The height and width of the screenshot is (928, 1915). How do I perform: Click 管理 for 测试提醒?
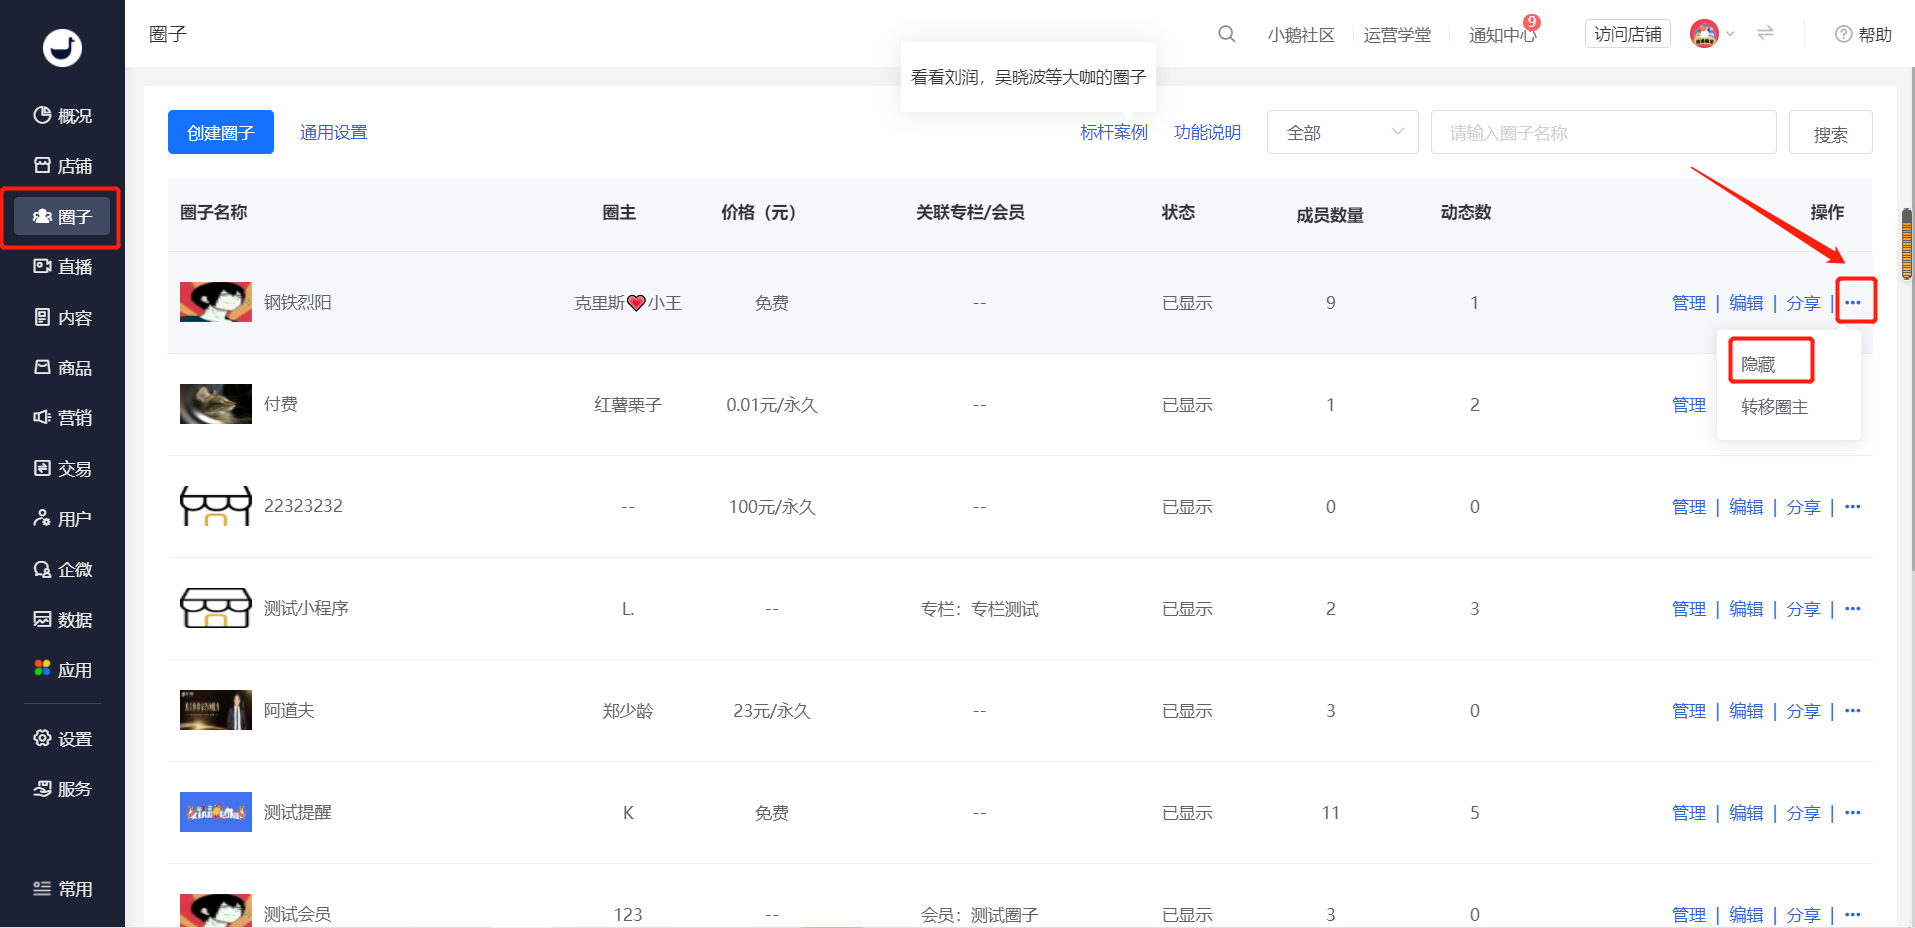pyautogui.click(x=1689, y=813)
